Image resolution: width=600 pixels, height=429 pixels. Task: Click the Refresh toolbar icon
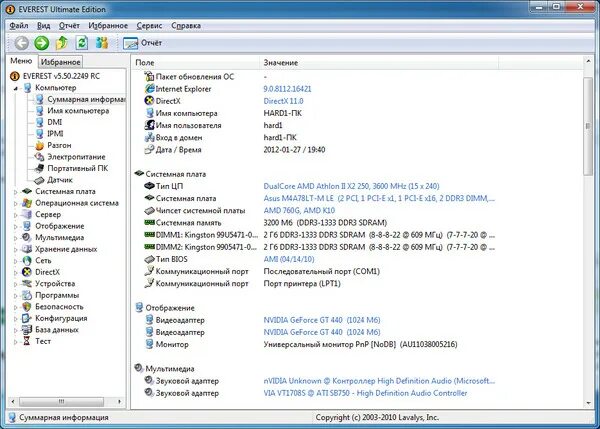pos(82,43)
